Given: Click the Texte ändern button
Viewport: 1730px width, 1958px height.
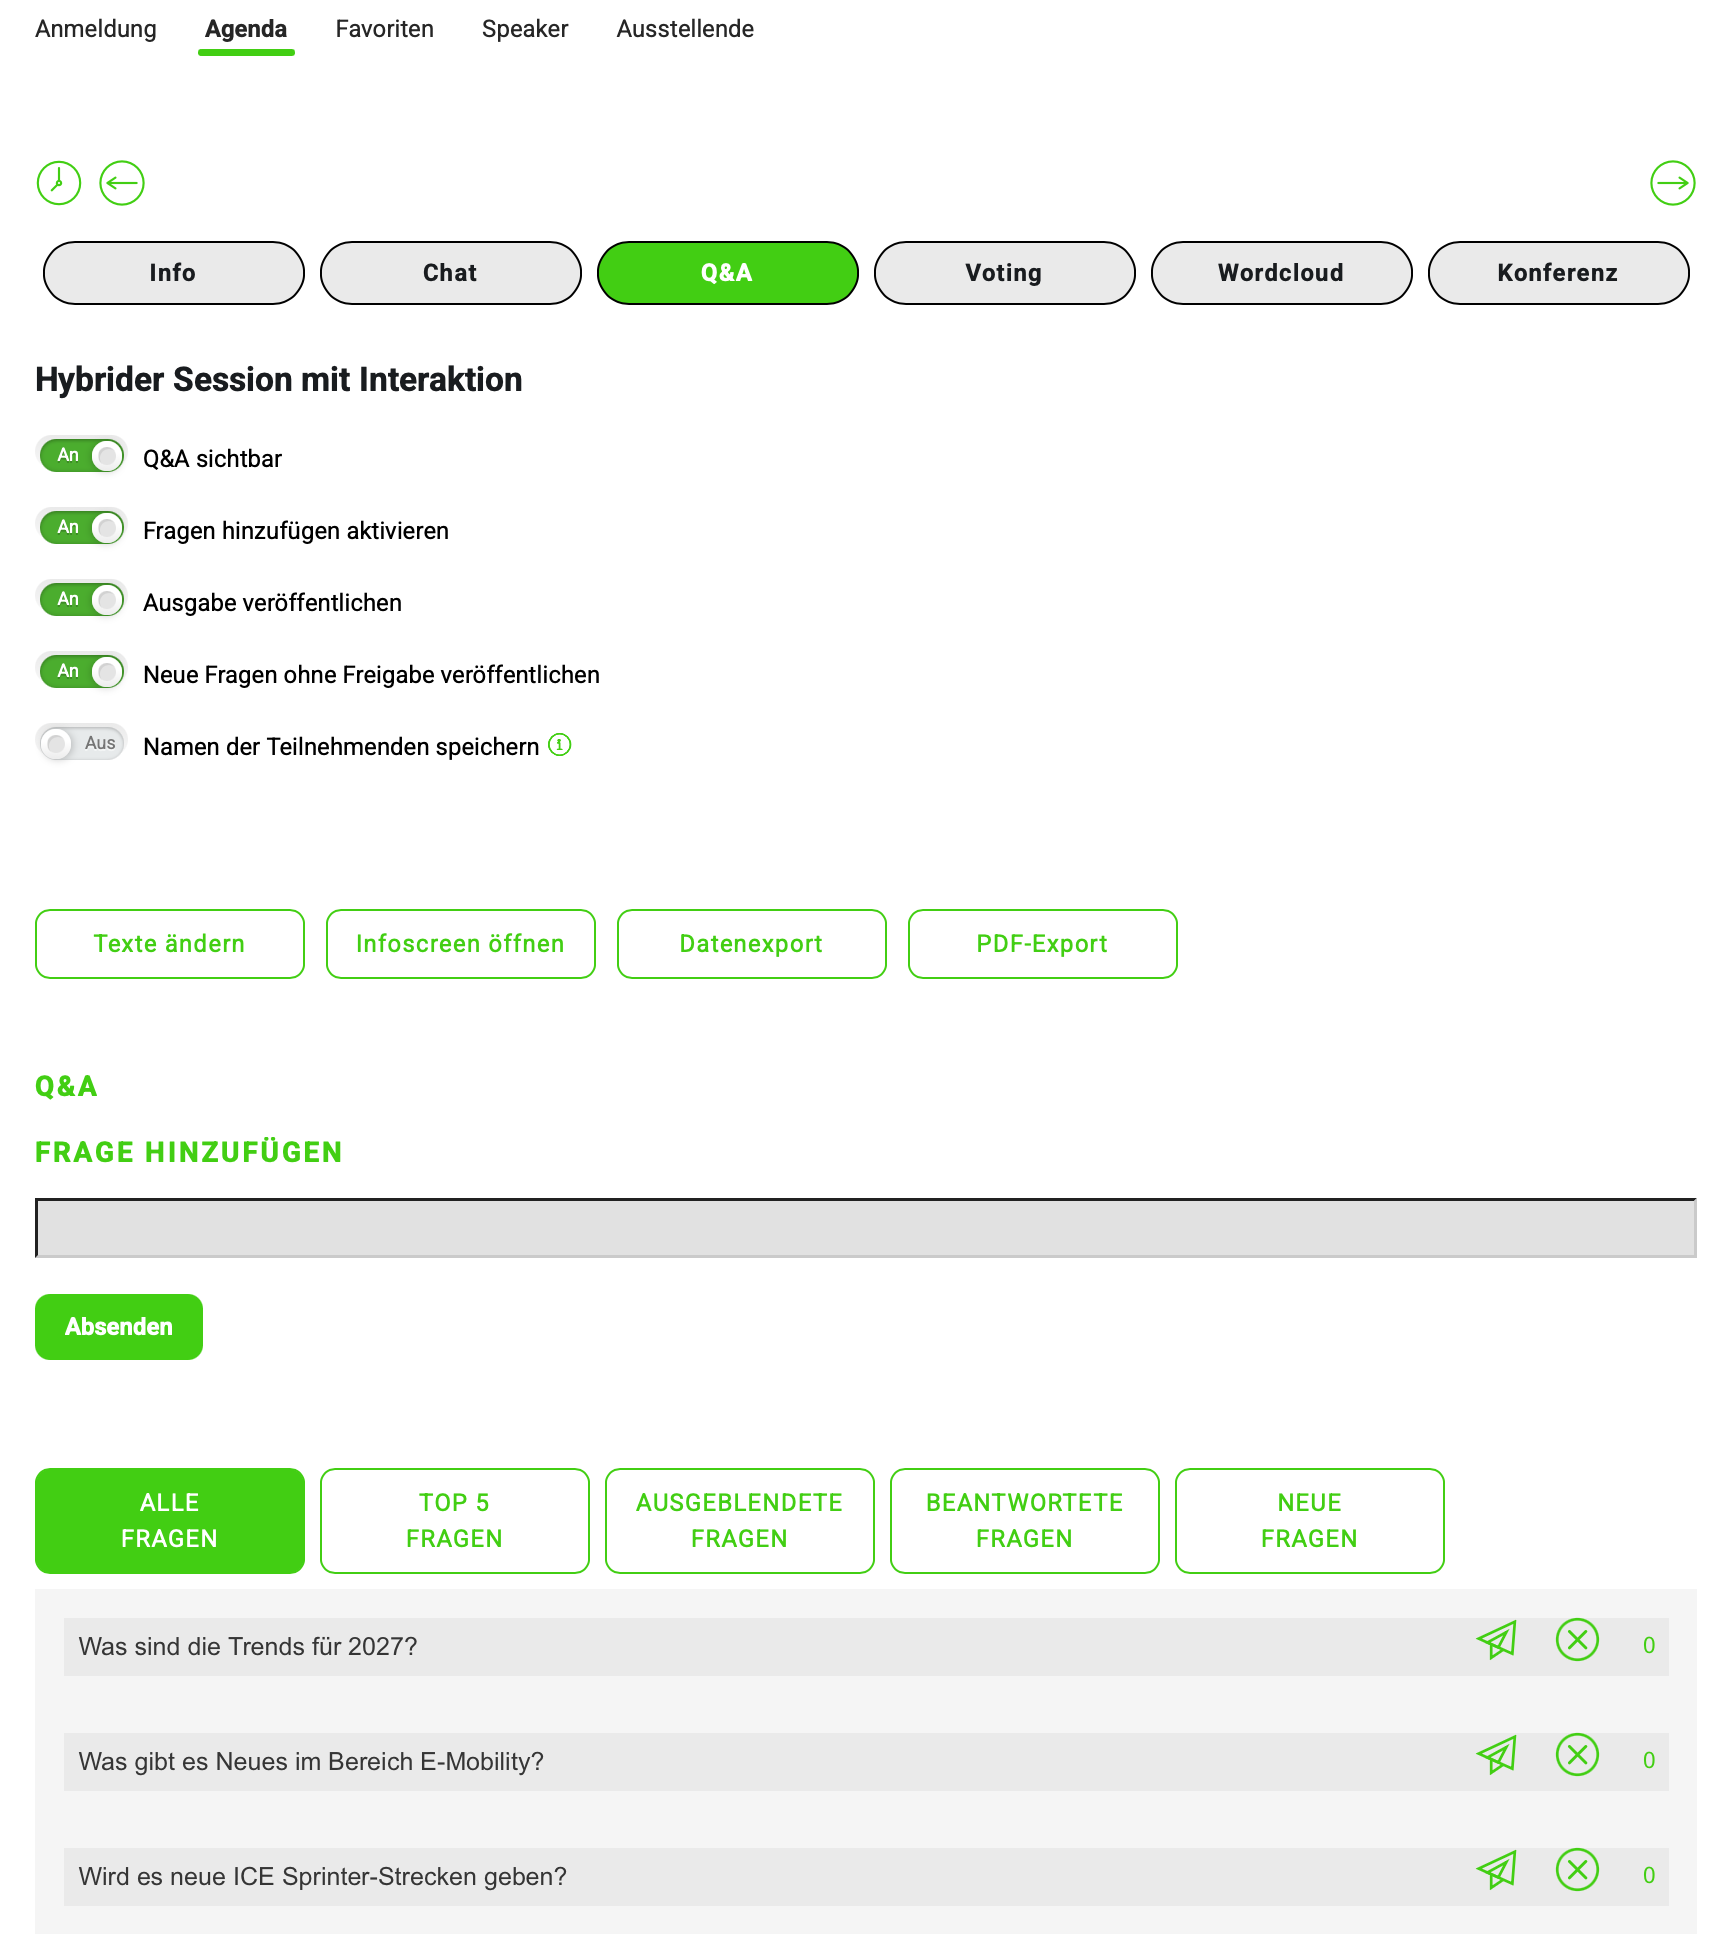Looking at the screenshot, I should coord(170,944).
